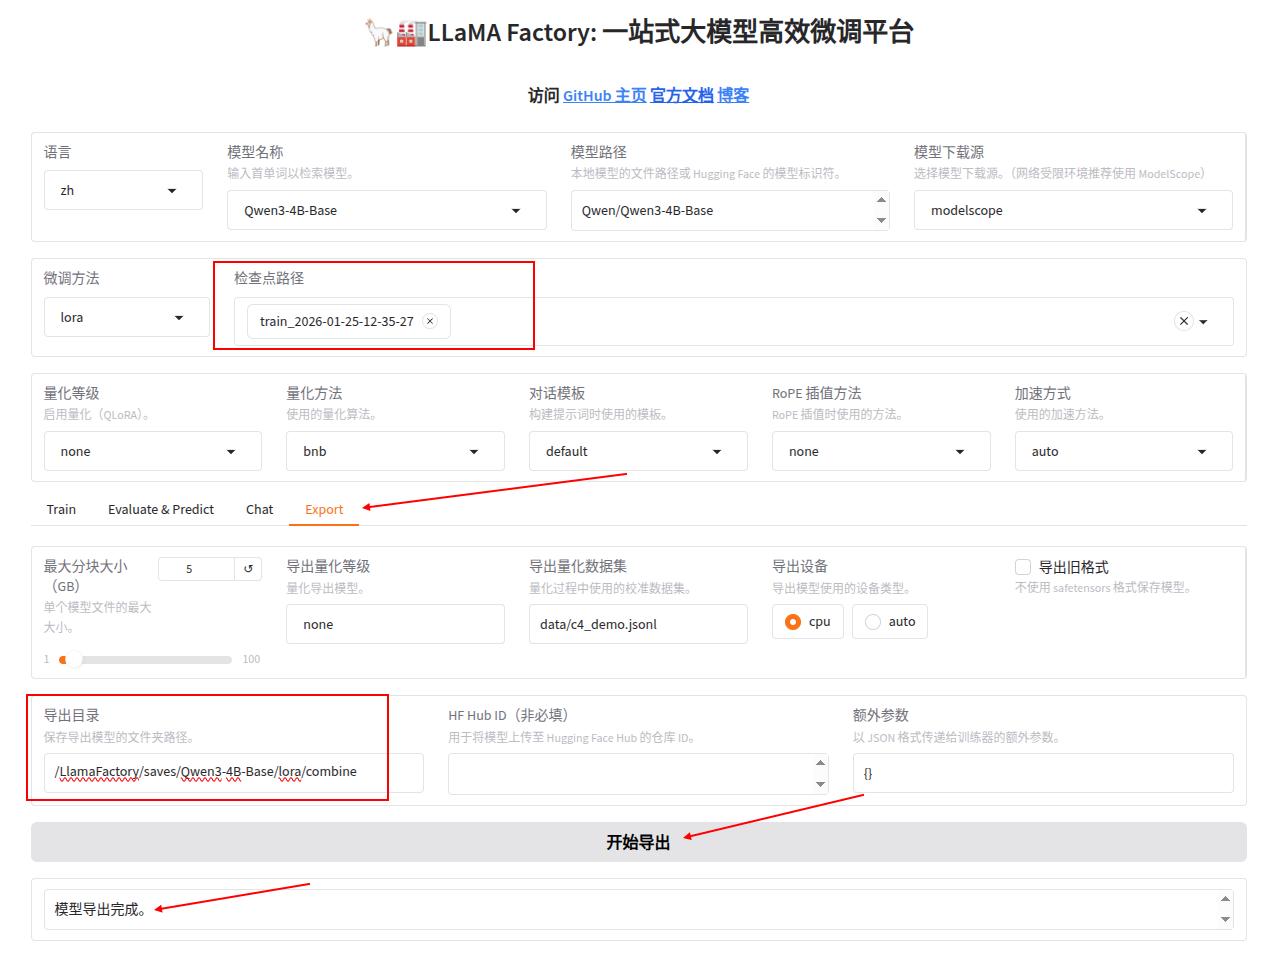Select the Export tab
Screen dimensions: 1283x957
pyautogui.click(x=324, y=509)
